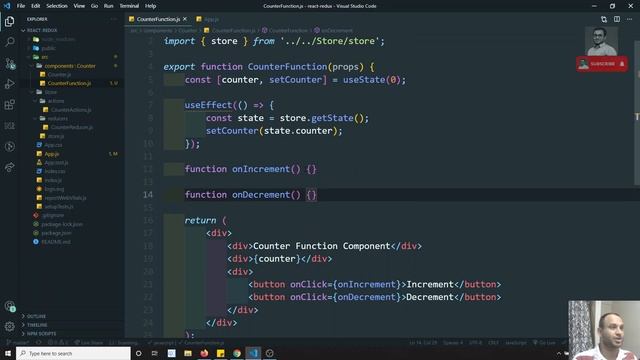640x360 pixels.
Task: Open the Live Share activity bar icon
Action: click(x=9, y=167)
